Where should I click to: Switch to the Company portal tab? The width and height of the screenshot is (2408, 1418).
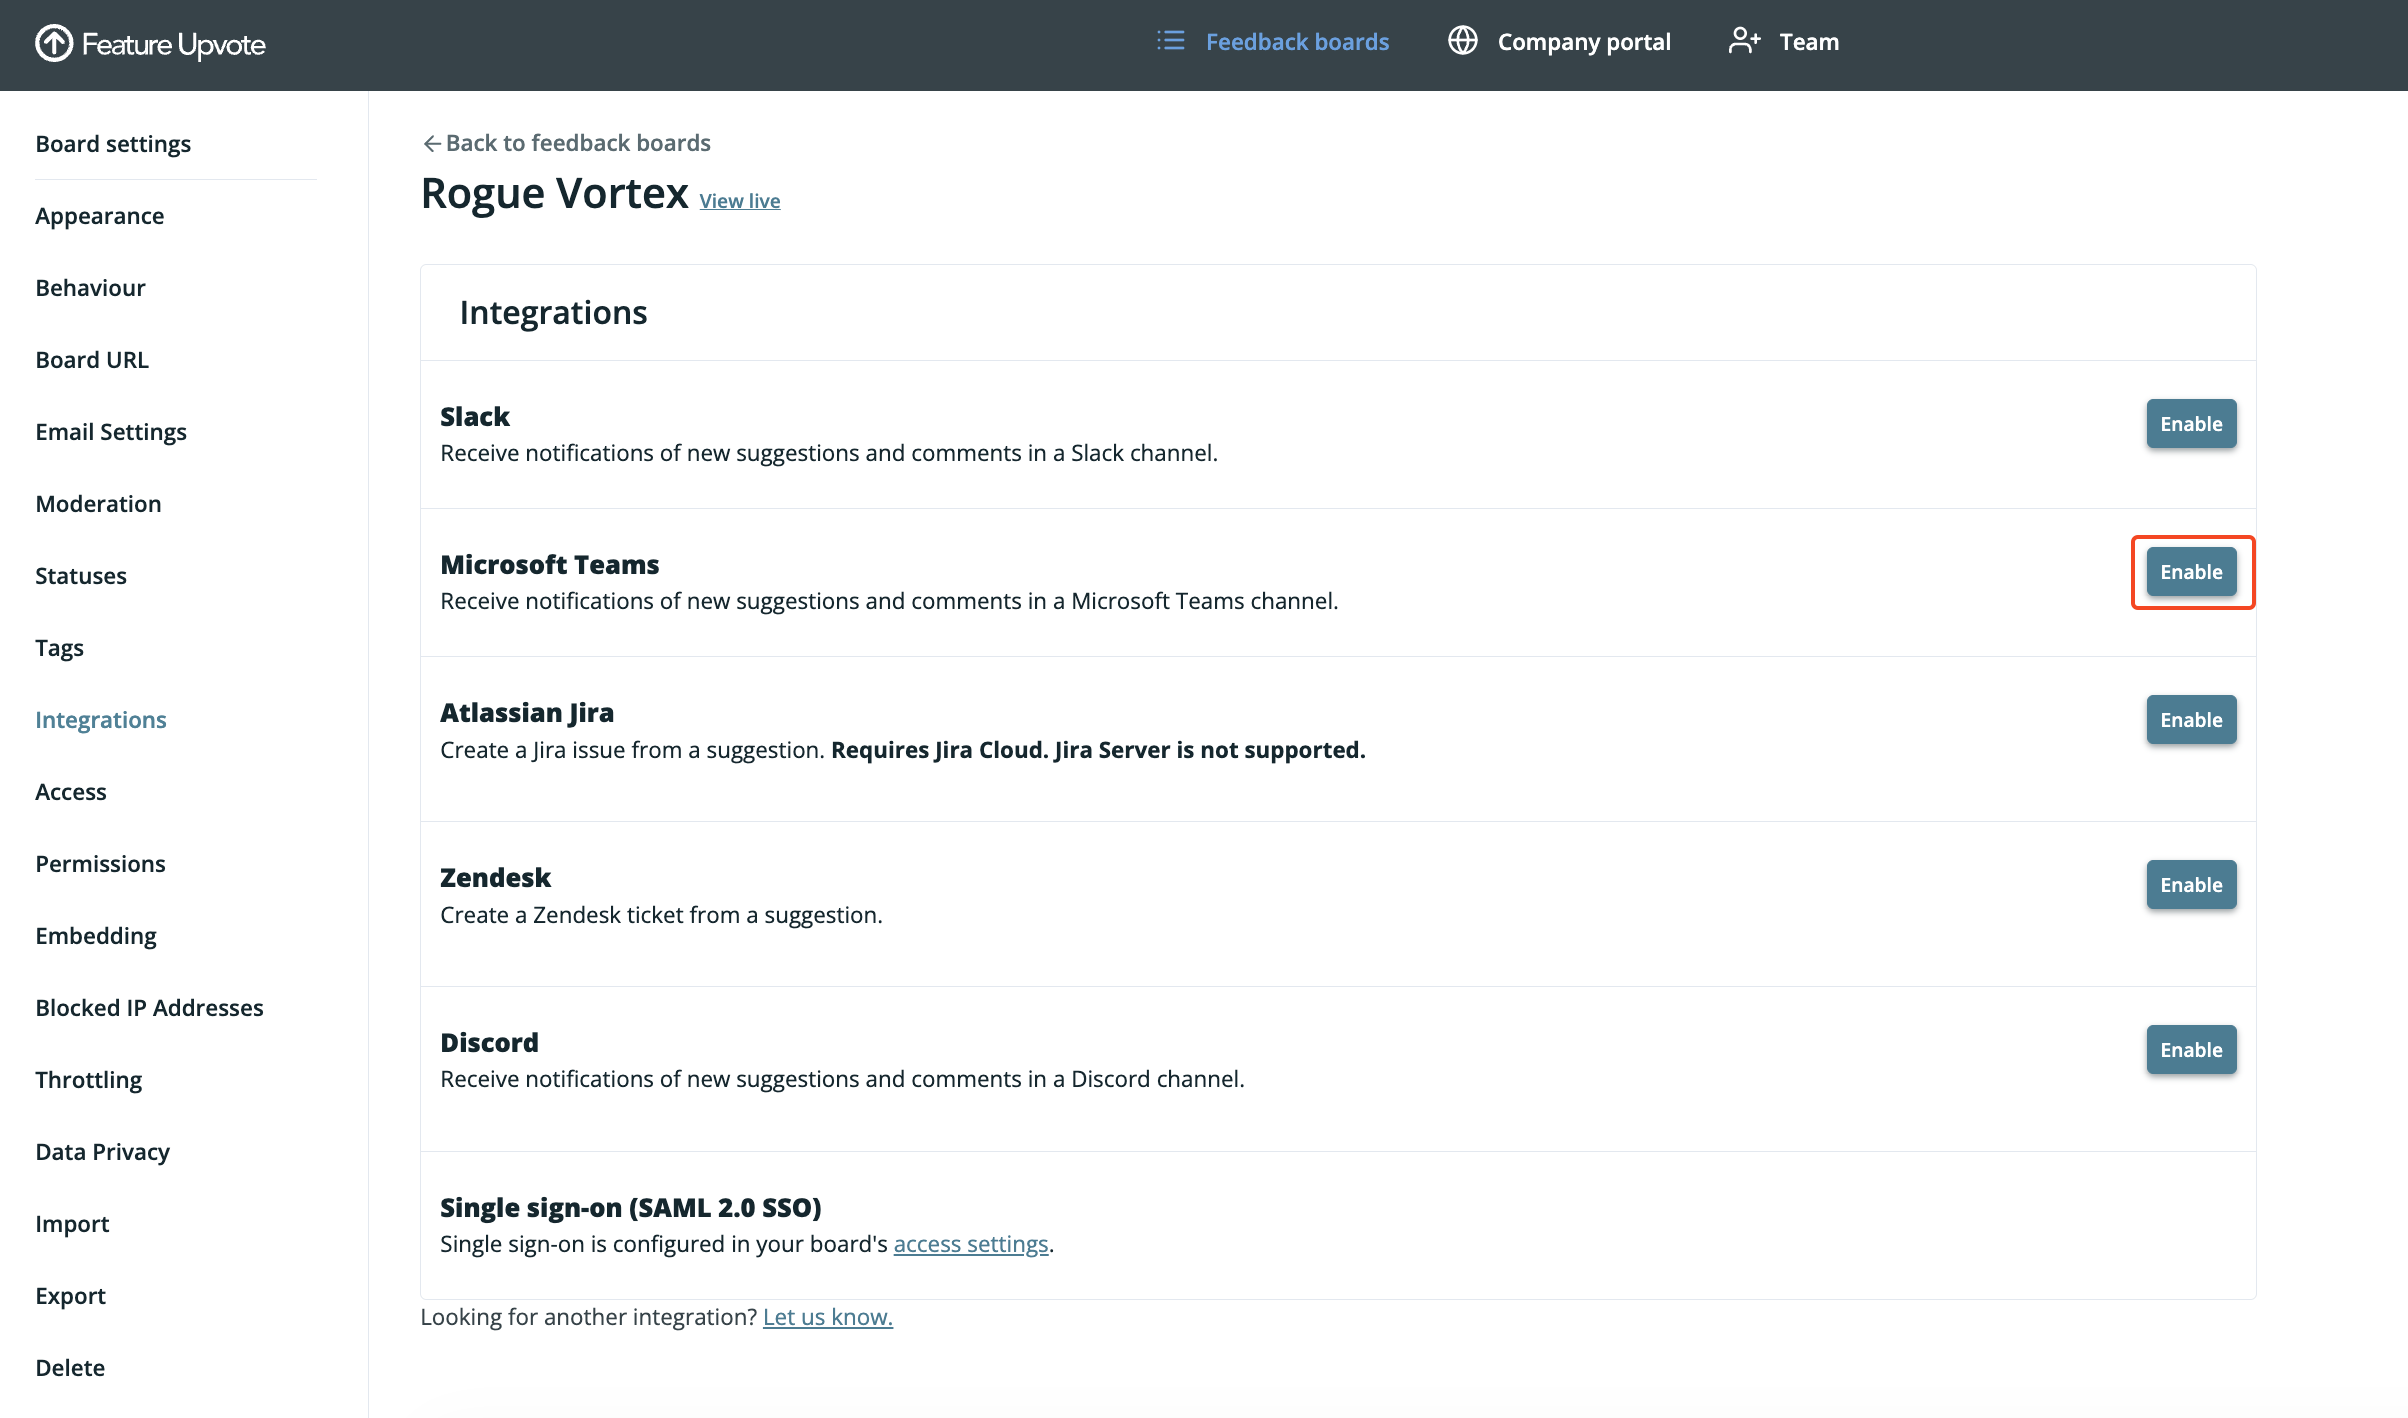(1583, 42)
